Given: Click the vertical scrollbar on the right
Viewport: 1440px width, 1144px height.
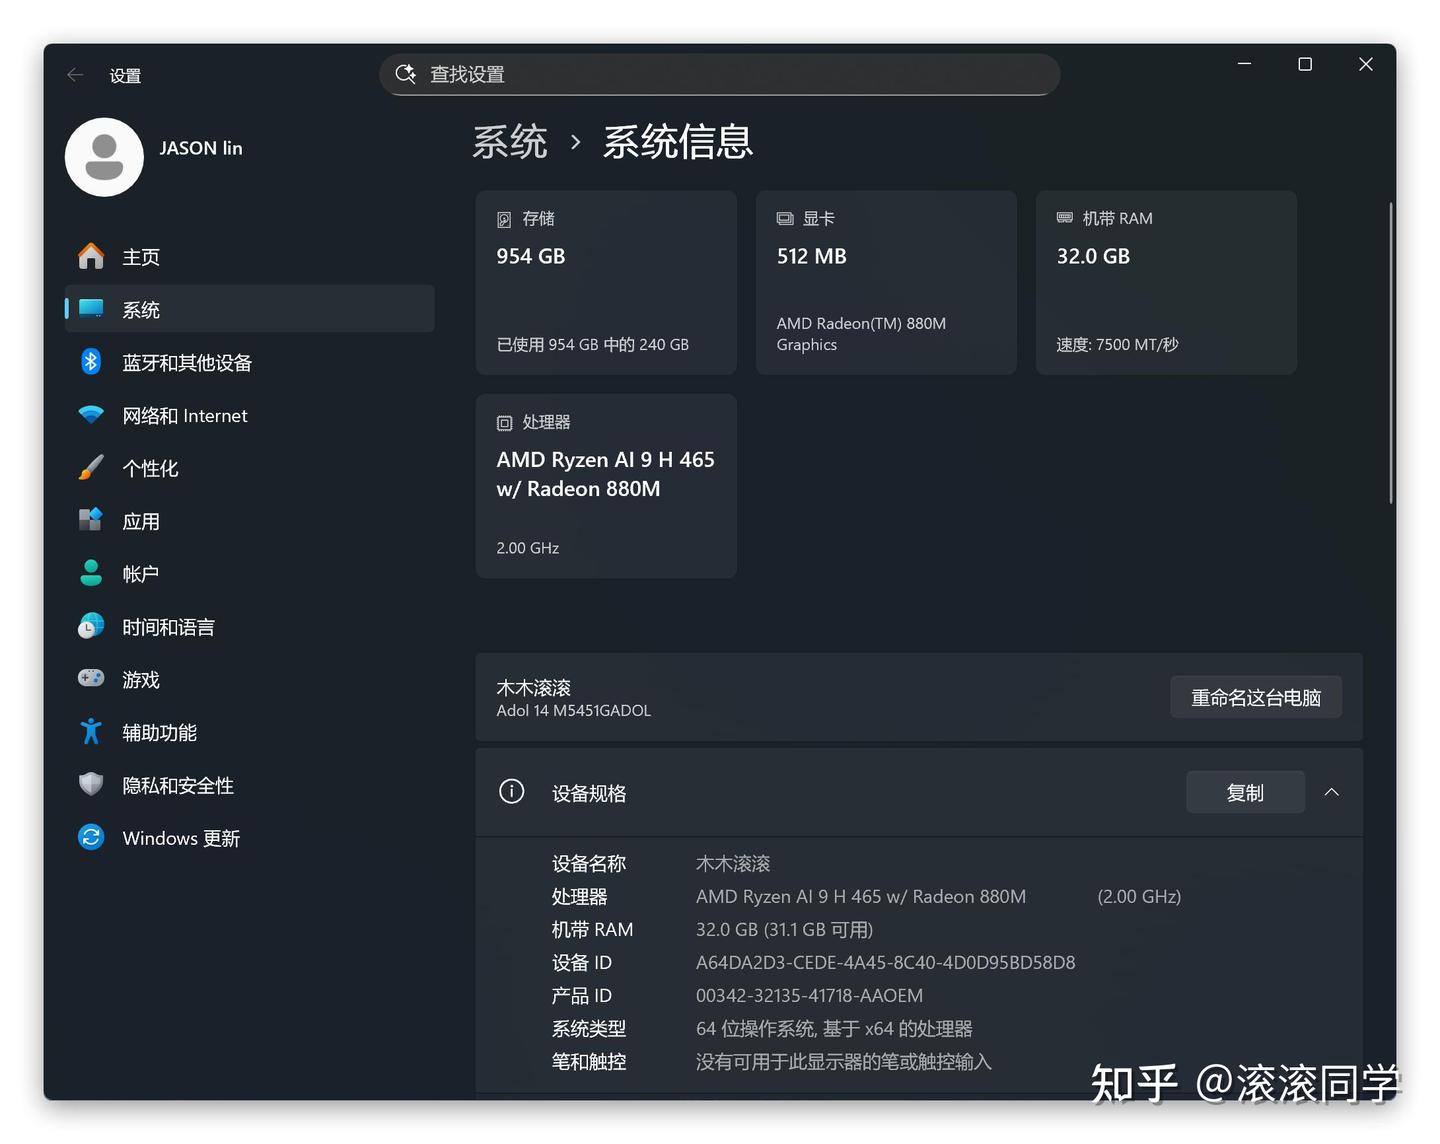Looking at the screenshot, I should tap(1390, 353).
